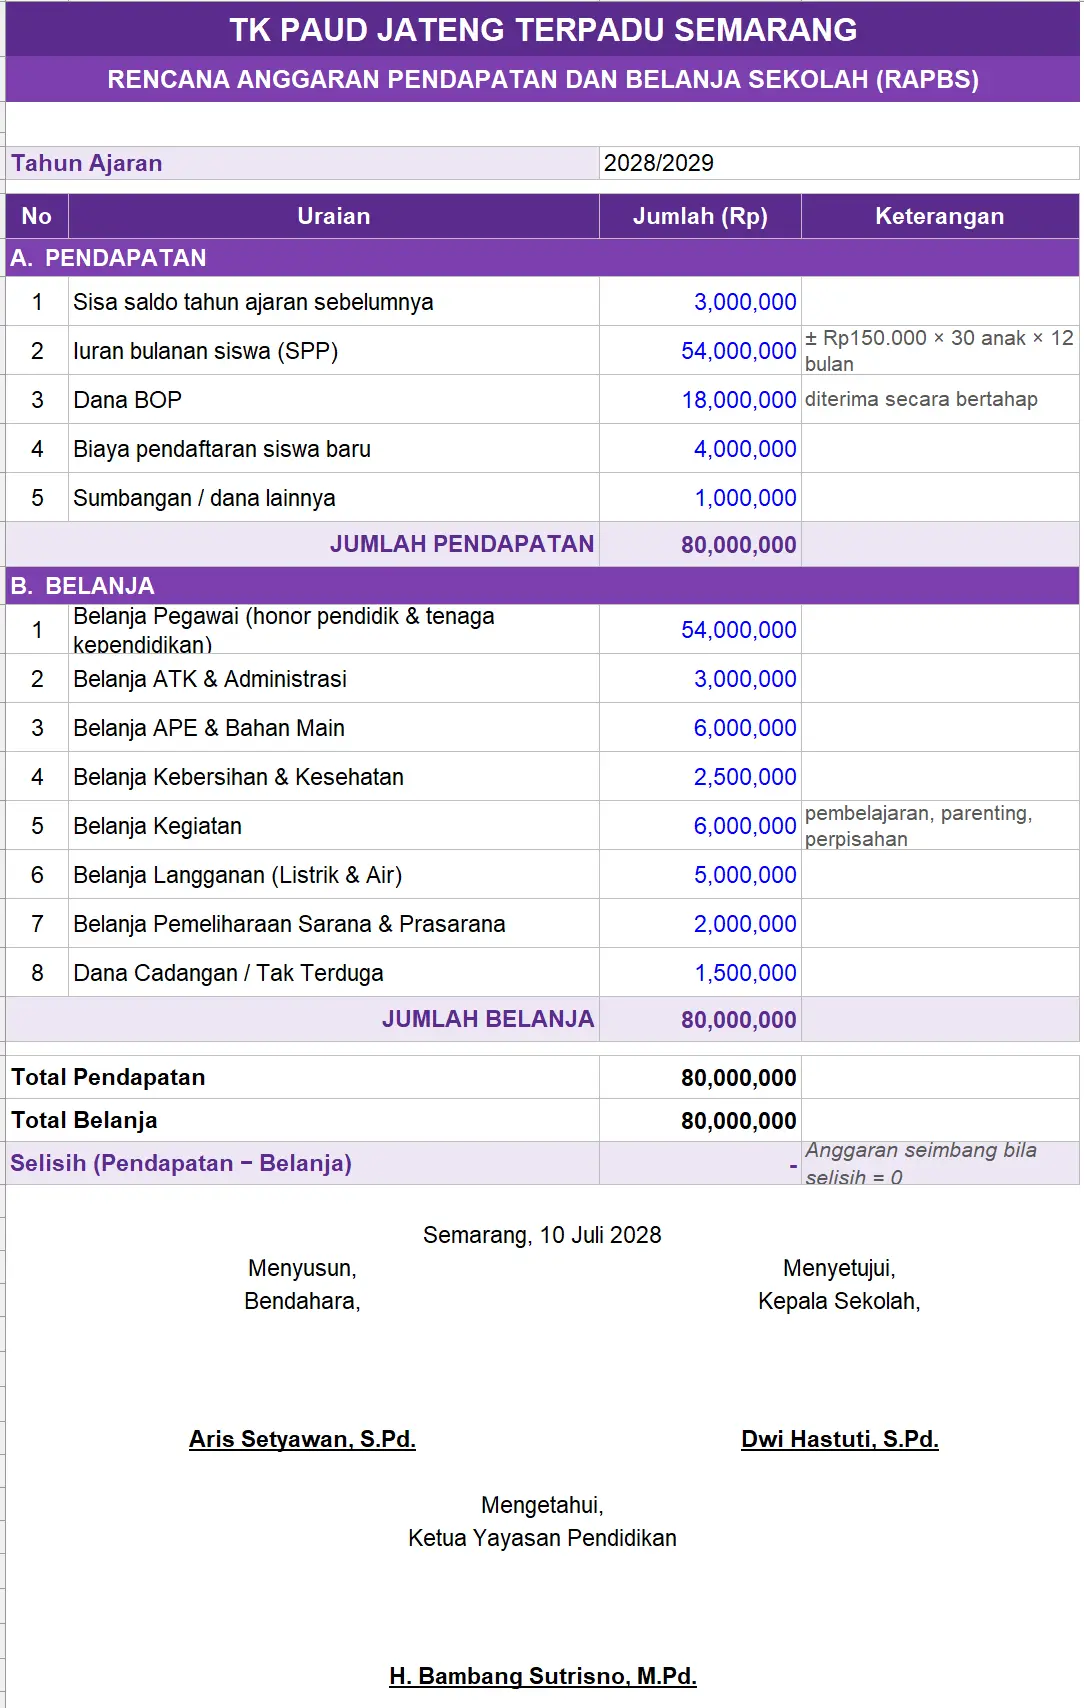Screen dimensions: 1084x1708
Task: Select the 'No' column header
Action: [37, 216]
